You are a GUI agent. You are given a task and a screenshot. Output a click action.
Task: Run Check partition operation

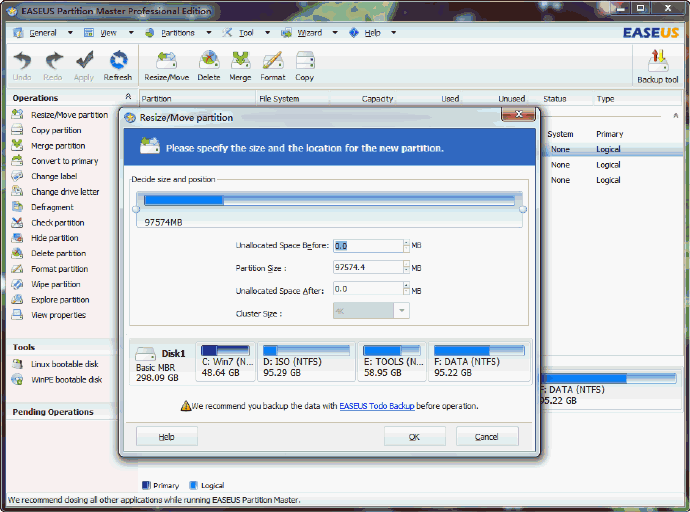pyautogui.click(x=58, y=223)
